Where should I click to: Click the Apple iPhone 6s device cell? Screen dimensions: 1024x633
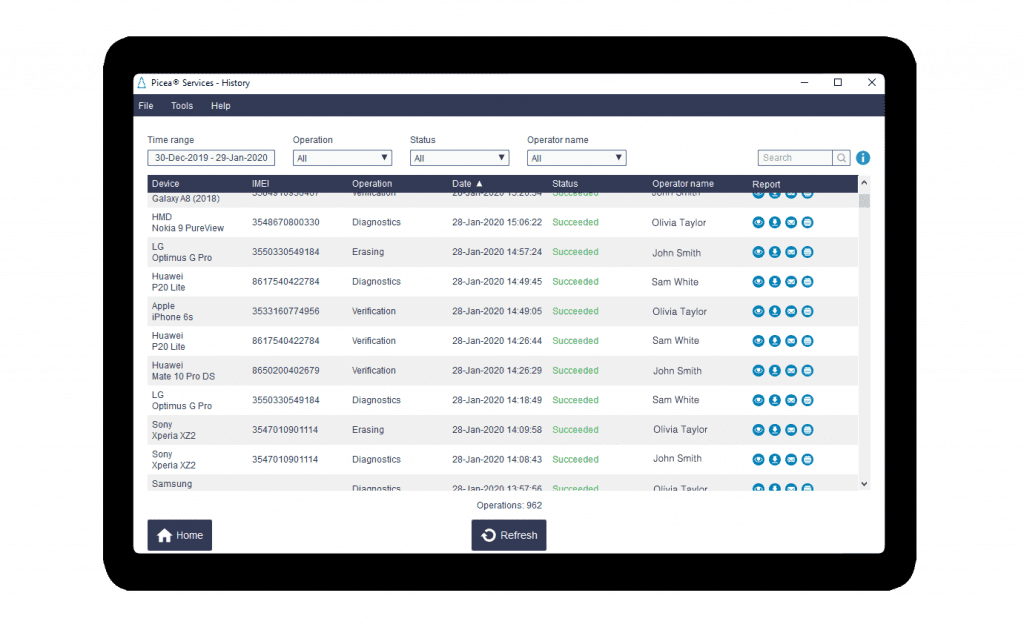(x=172, y=312)
